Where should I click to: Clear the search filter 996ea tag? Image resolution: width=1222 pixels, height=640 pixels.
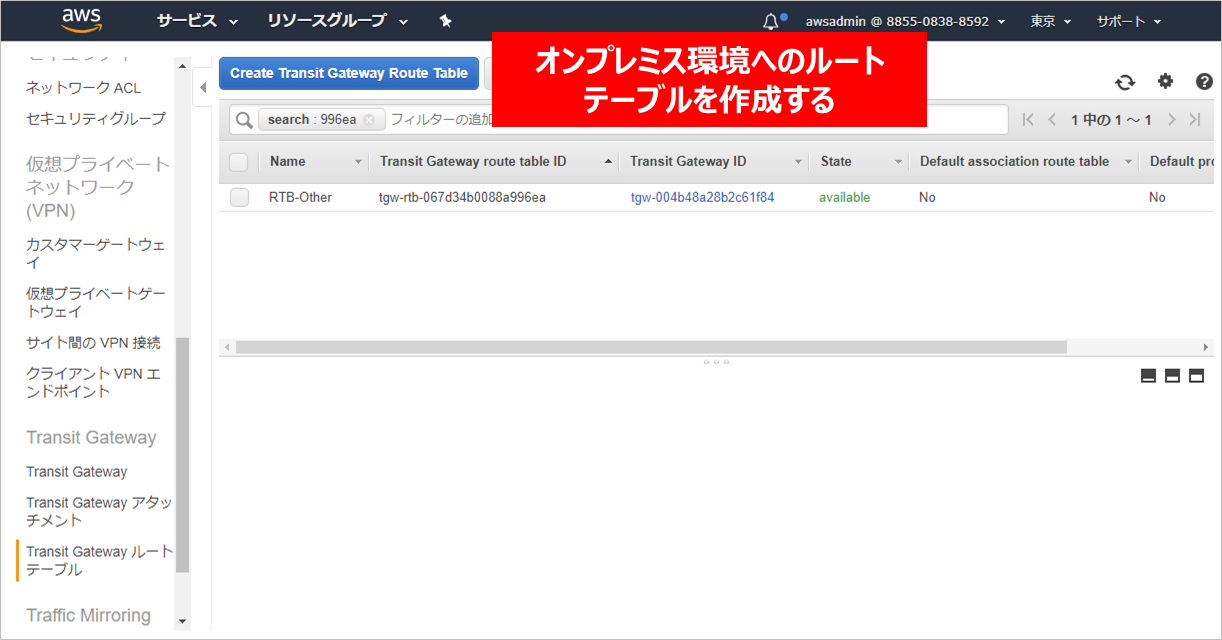tap(369, 120)
